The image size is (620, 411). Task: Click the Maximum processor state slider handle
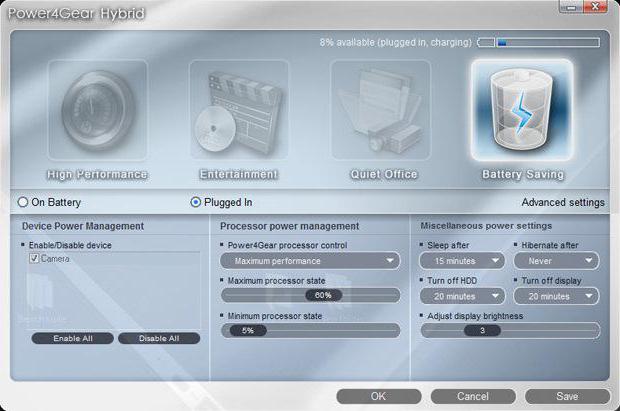[323, 295]
